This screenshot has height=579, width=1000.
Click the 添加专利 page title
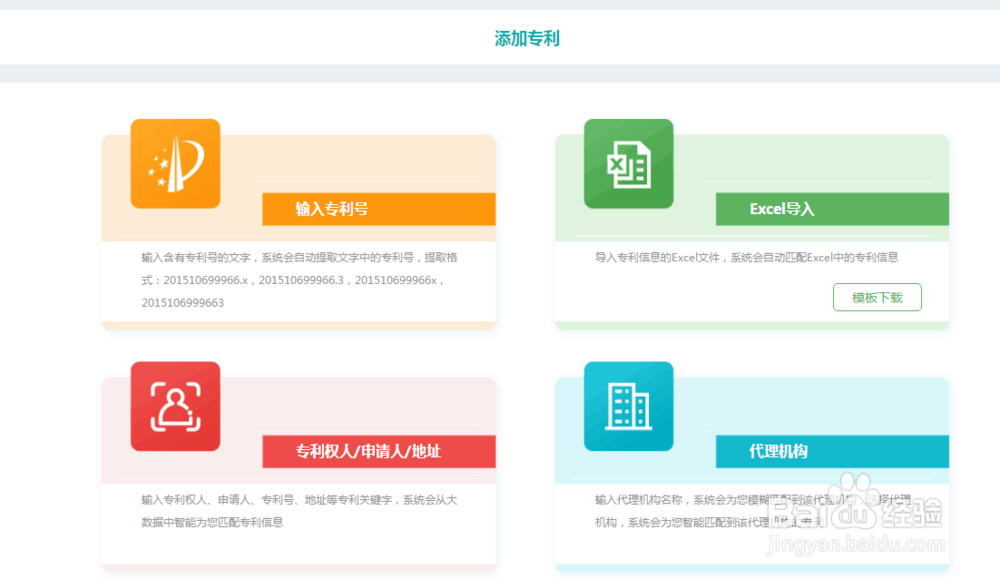(x=527, y=38)
